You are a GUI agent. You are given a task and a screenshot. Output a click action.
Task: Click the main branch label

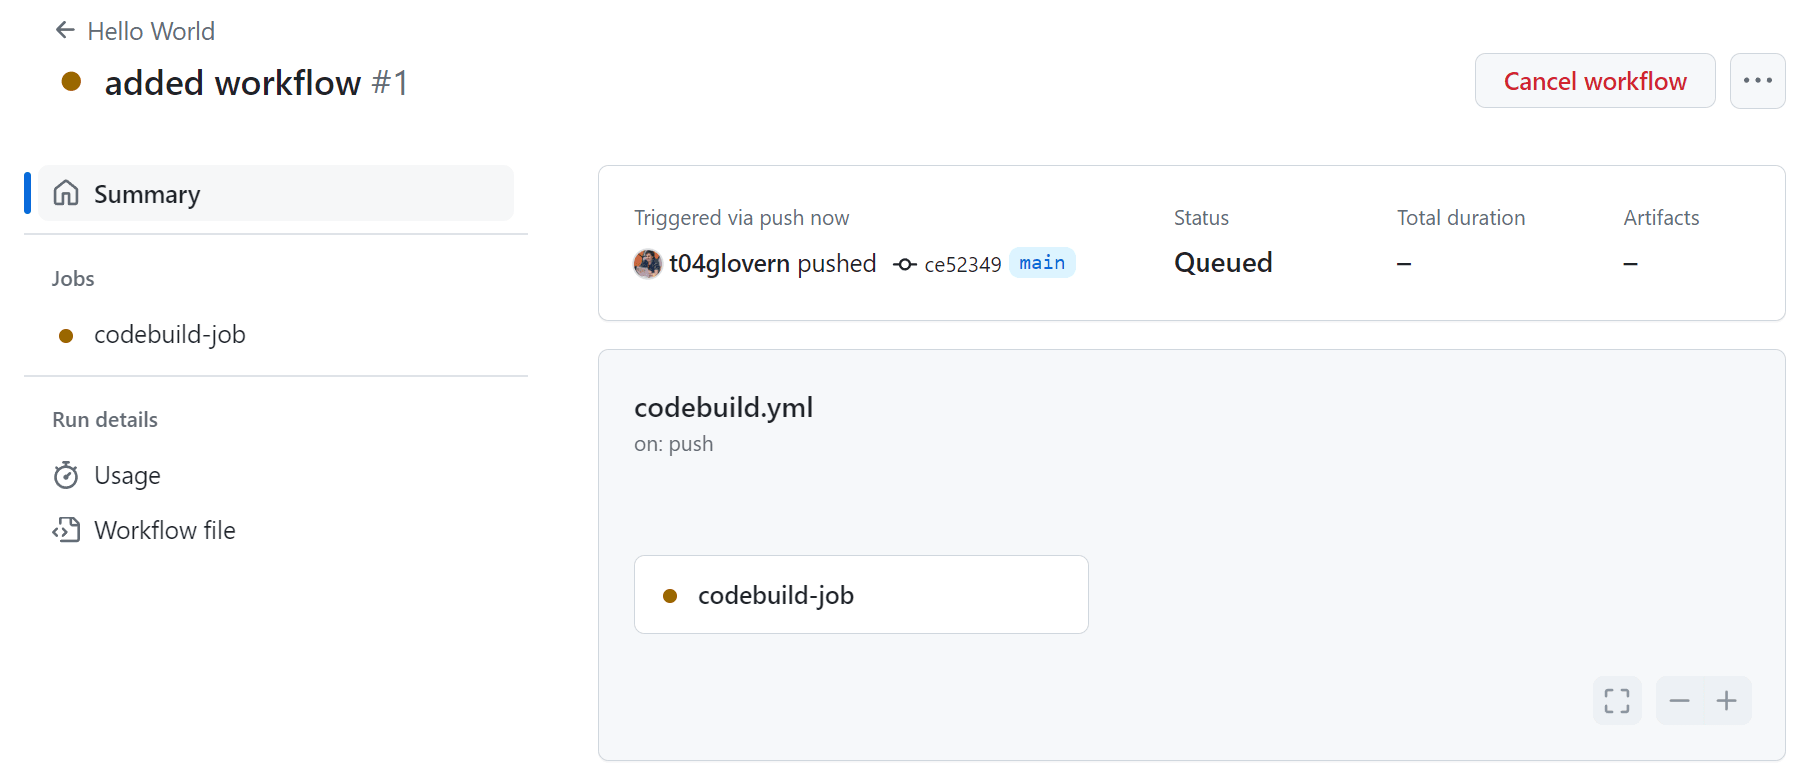(1042, 263)
